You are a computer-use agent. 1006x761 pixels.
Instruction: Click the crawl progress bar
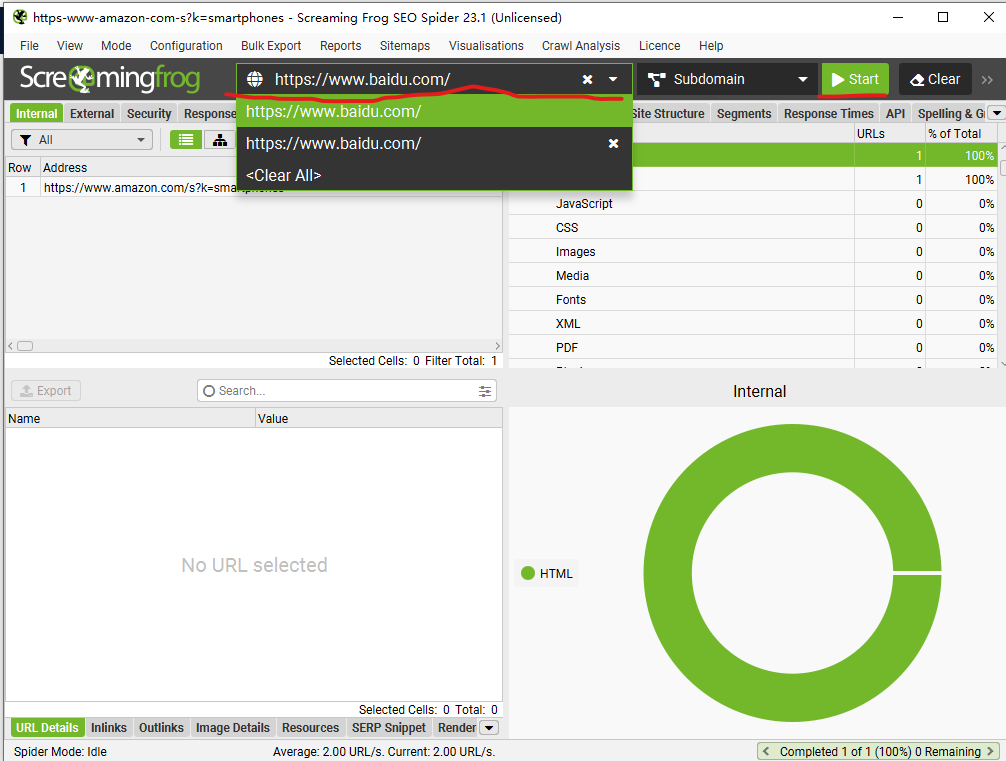click(880, 751)
